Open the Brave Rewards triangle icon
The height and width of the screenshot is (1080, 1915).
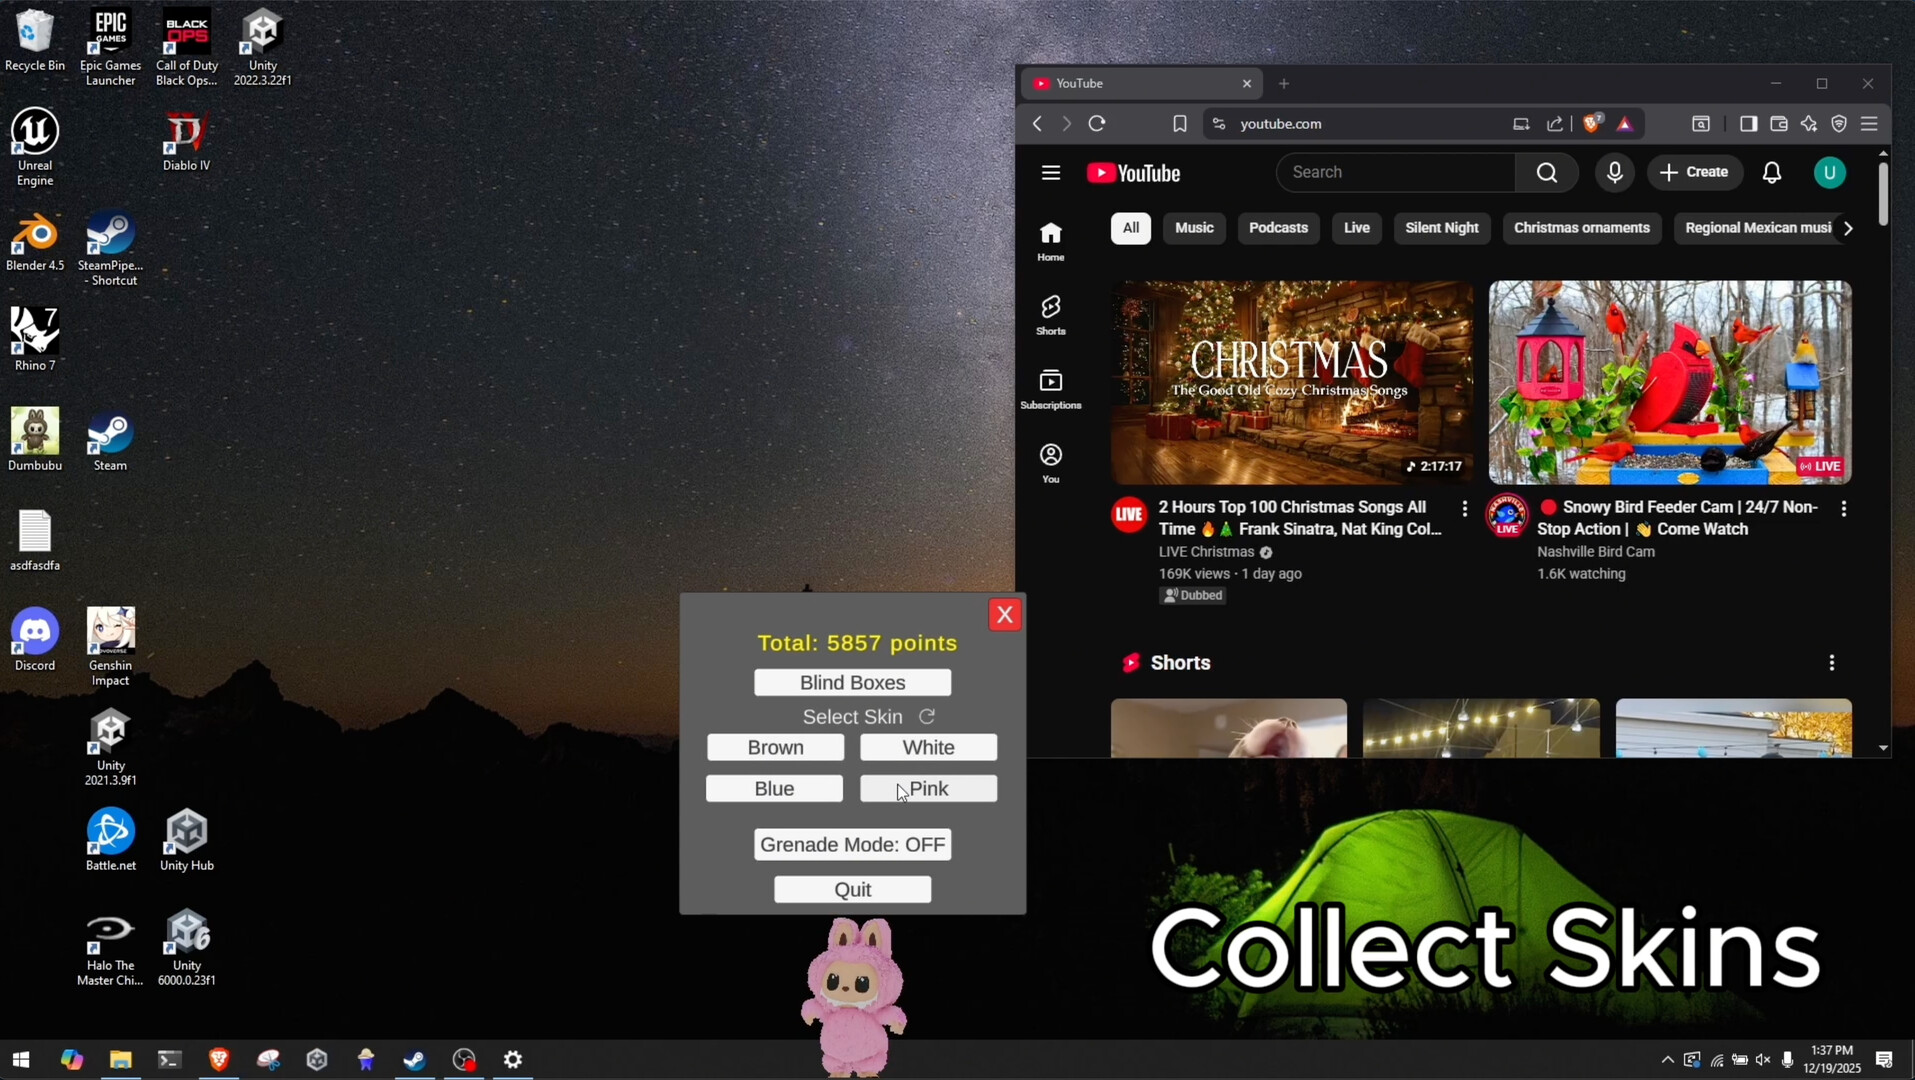coord(1626,123)
